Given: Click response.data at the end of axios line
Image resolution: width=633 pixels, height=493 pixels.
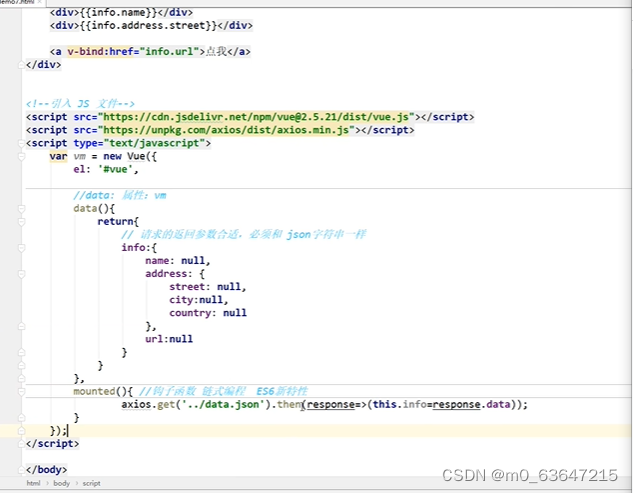Looking at the screenshot, I should pos(471,404).
